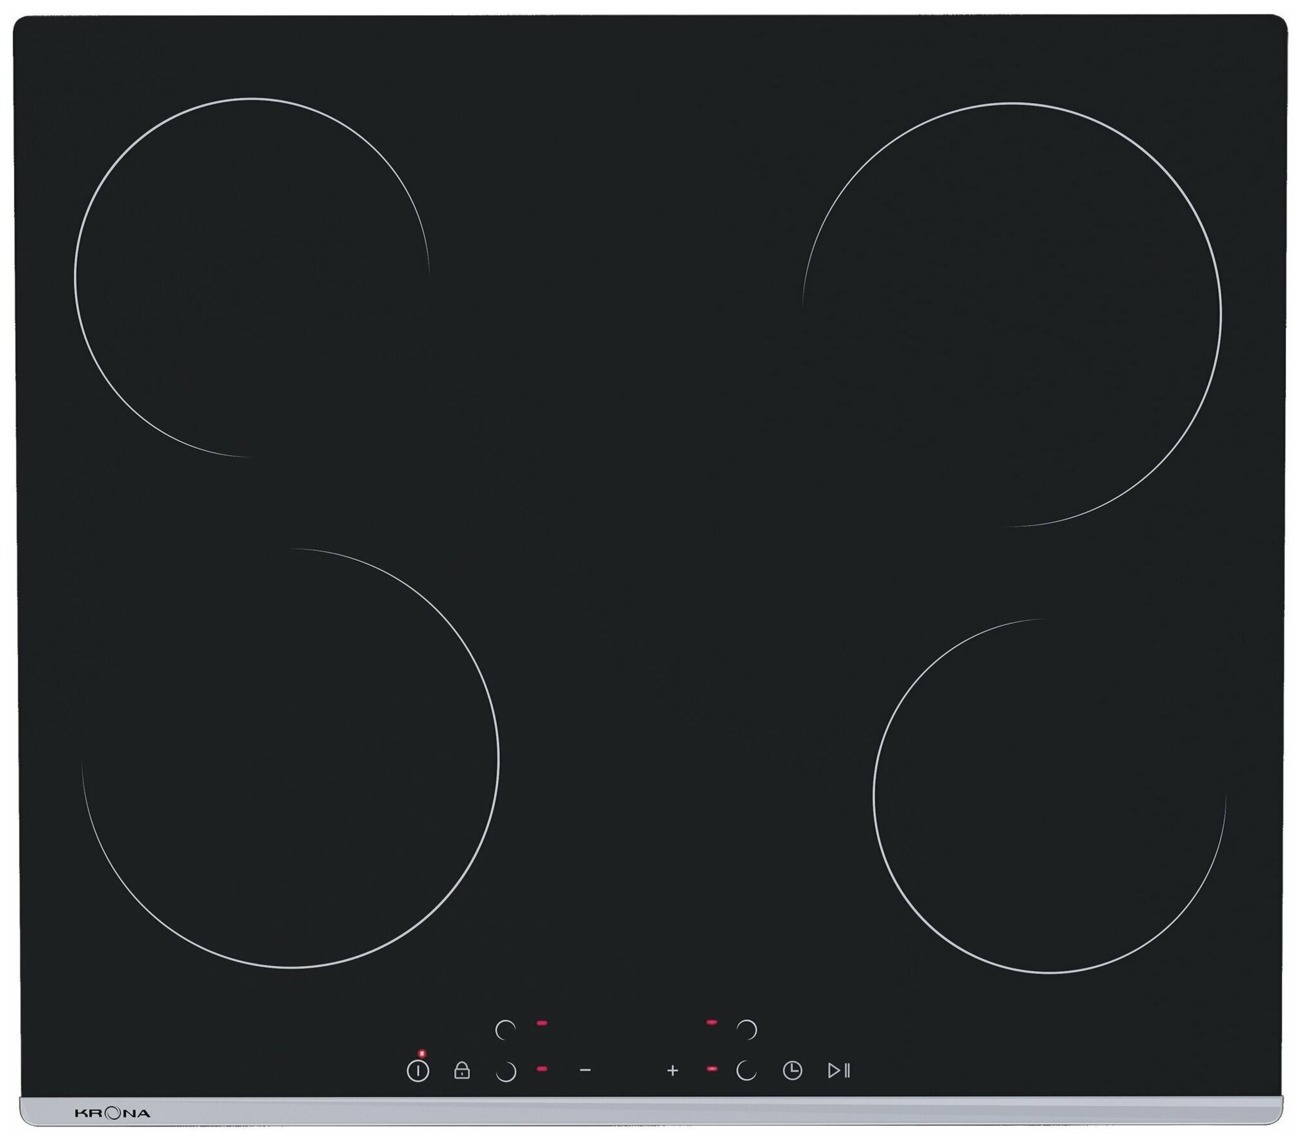Increase heat with the plus key
This screenshot has width=1300, height=1141.
[673, 1071]
